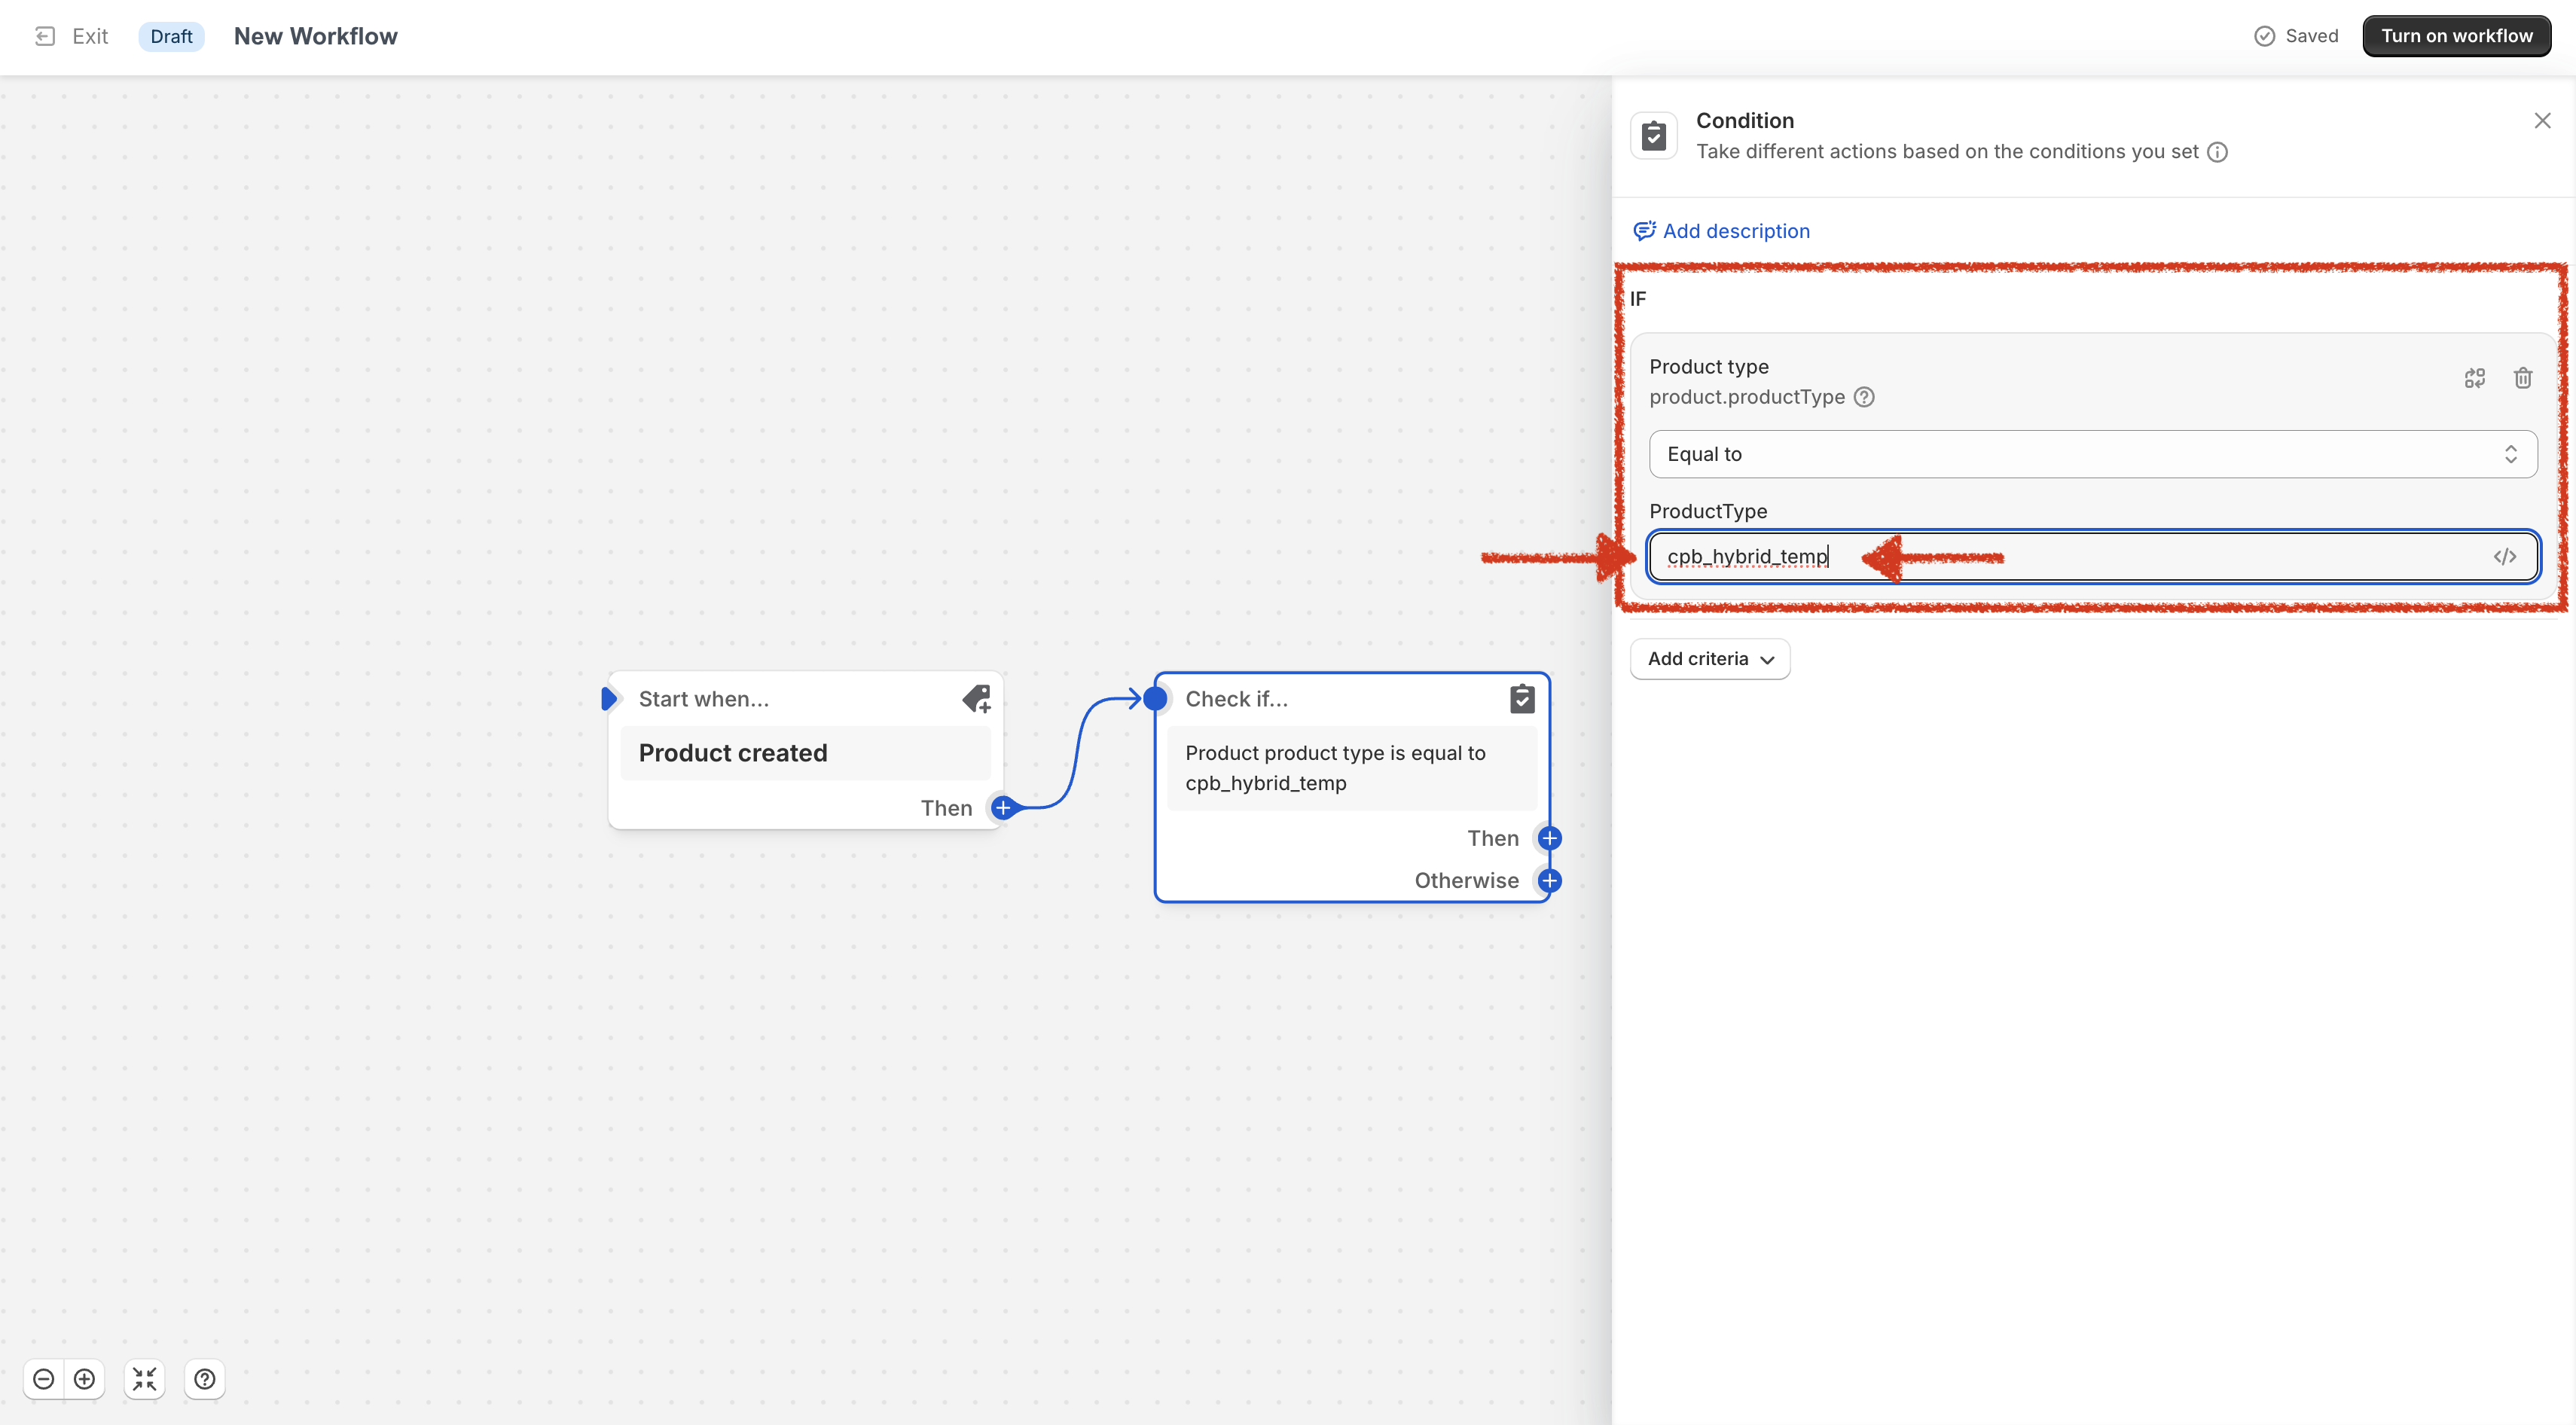
Task: Click the Add description chat bubble icon
Action: [1644, 231]
